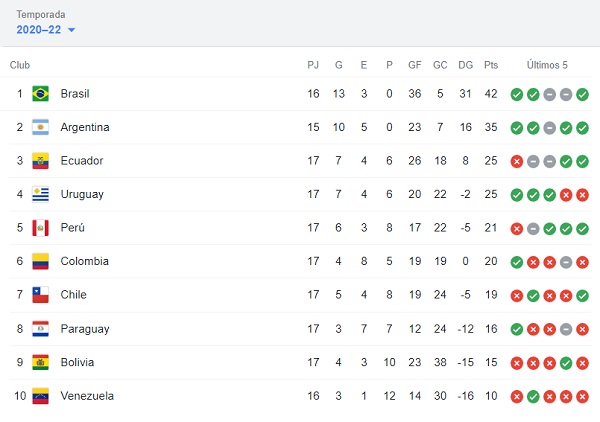
Task: Click the Chile flag icon
Action: click(40, 295)
